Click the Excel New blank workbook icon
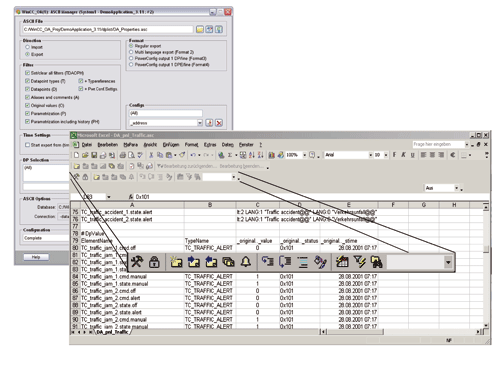The width and height of the screenshot is (500, 375). pos(77,155)
